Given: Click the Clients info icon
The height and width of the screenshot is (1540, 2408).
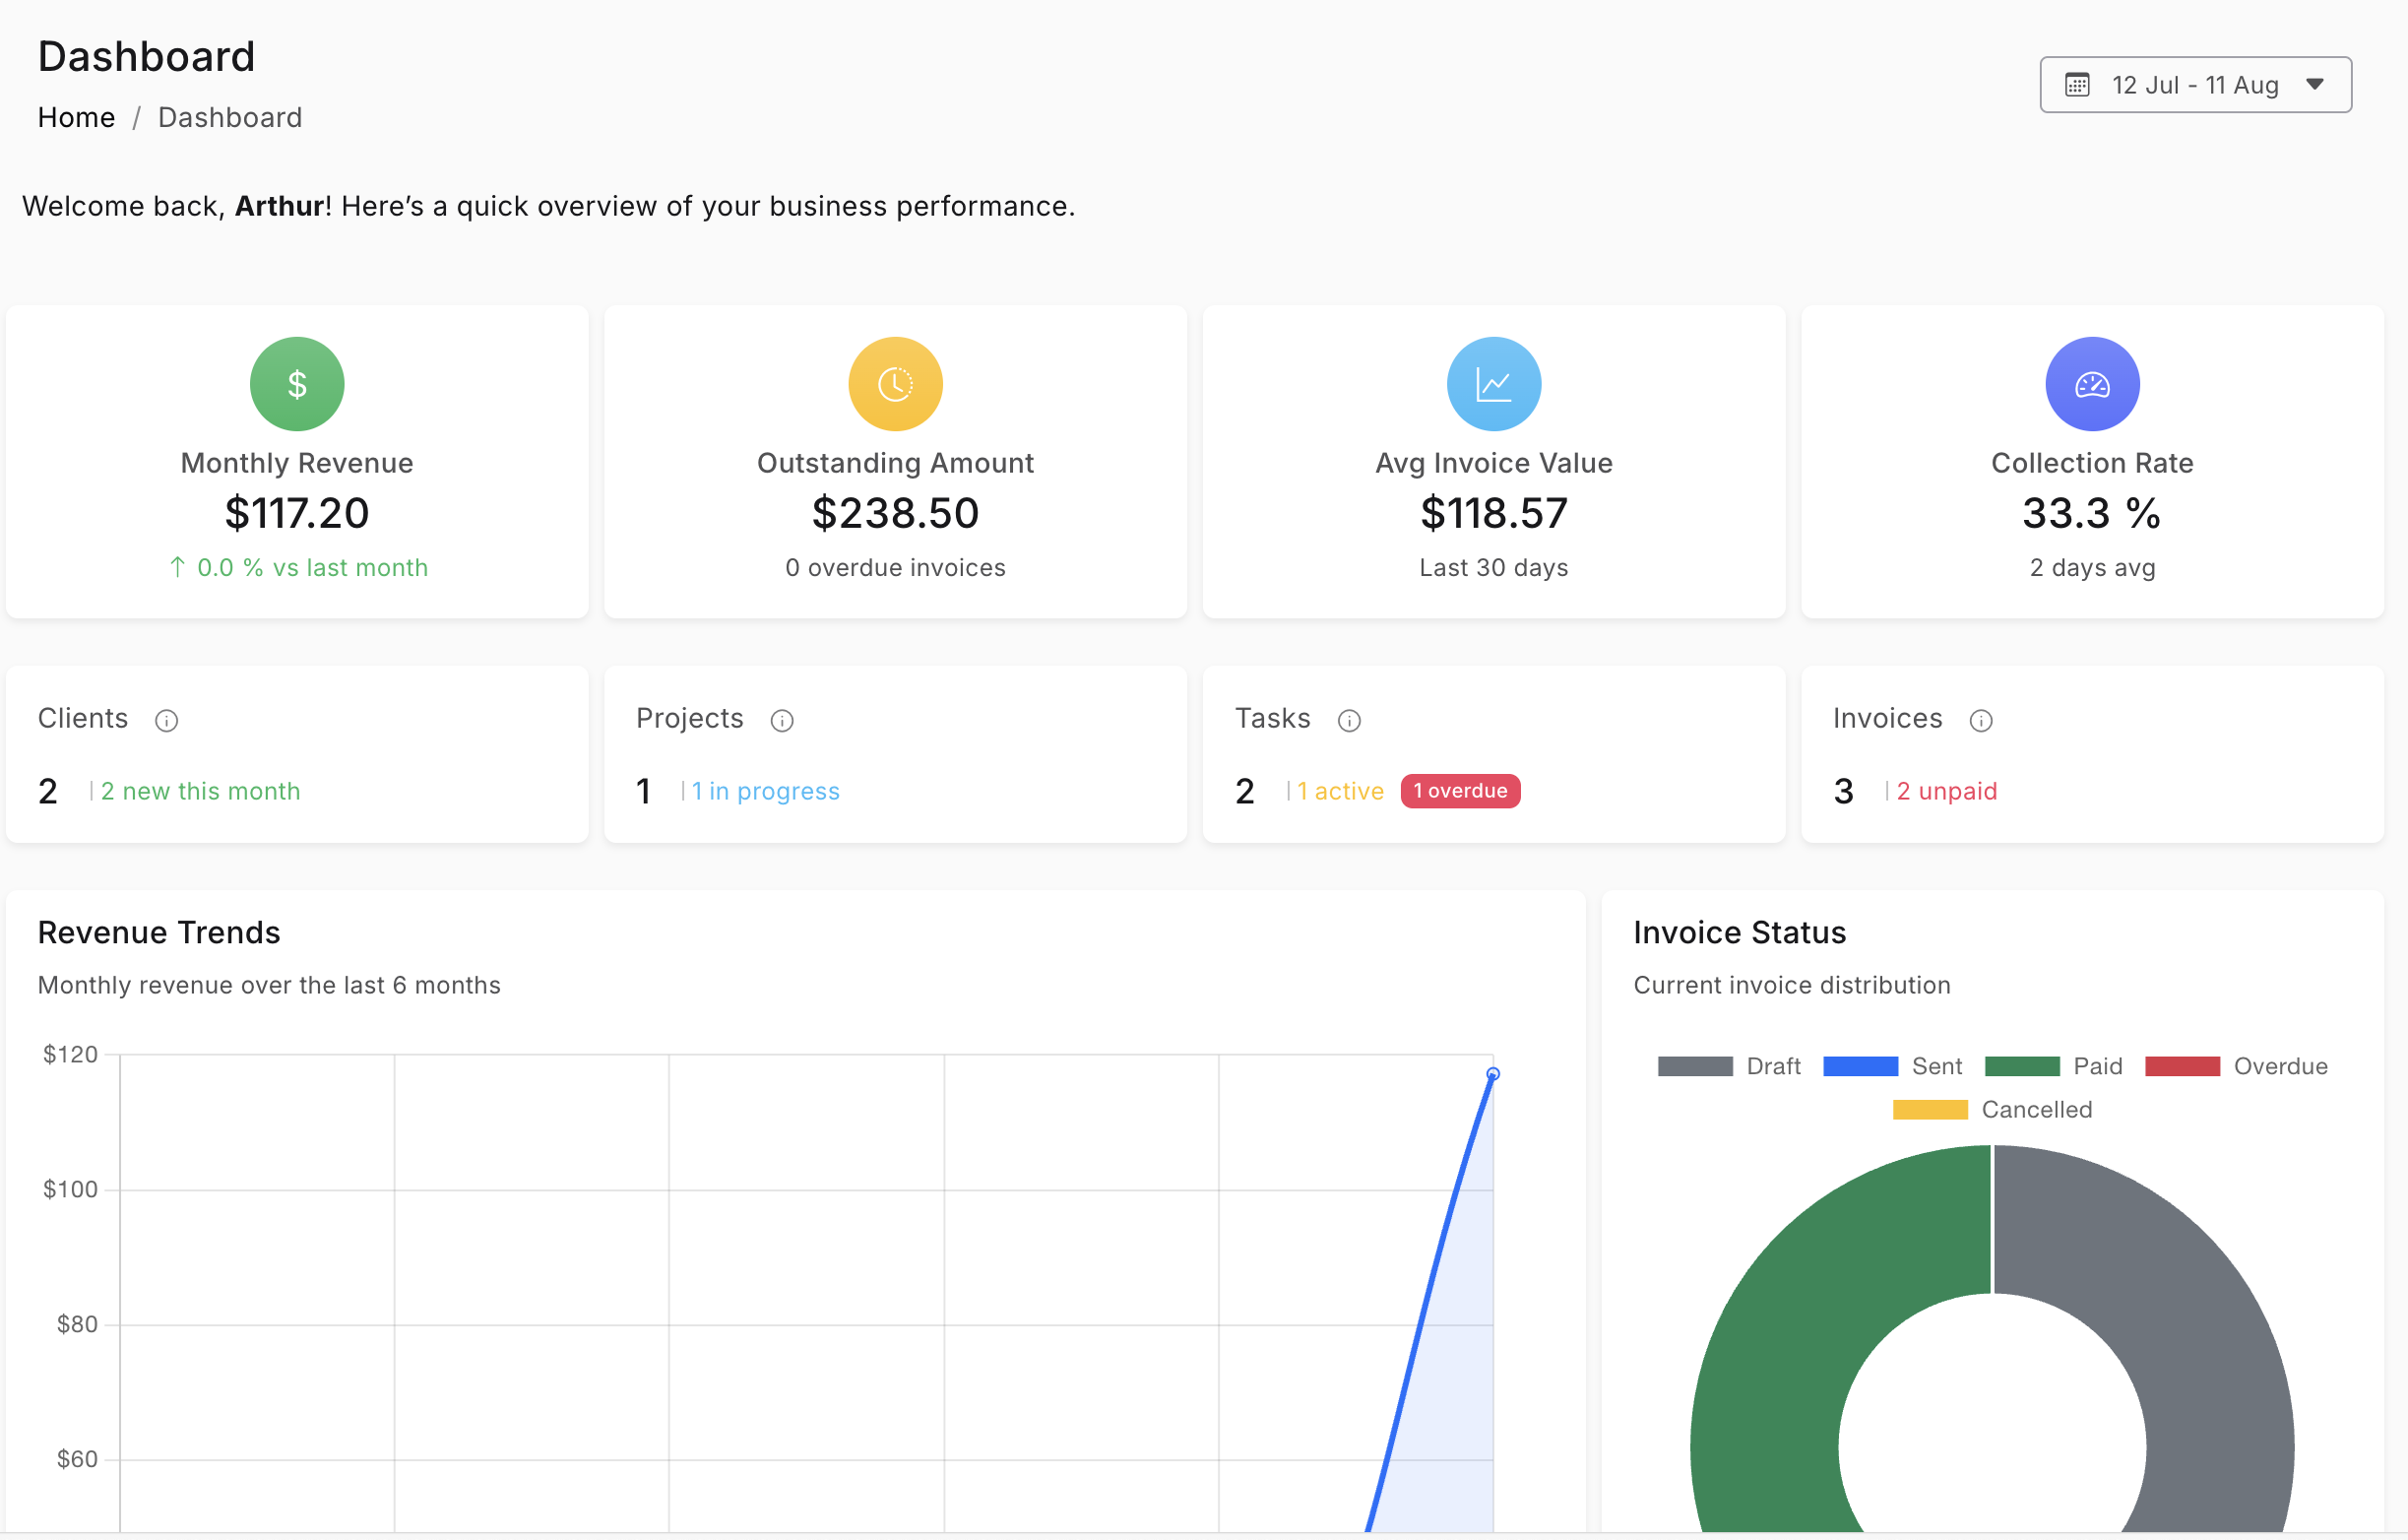Looking at the screenshot, I should click(166, 720).
